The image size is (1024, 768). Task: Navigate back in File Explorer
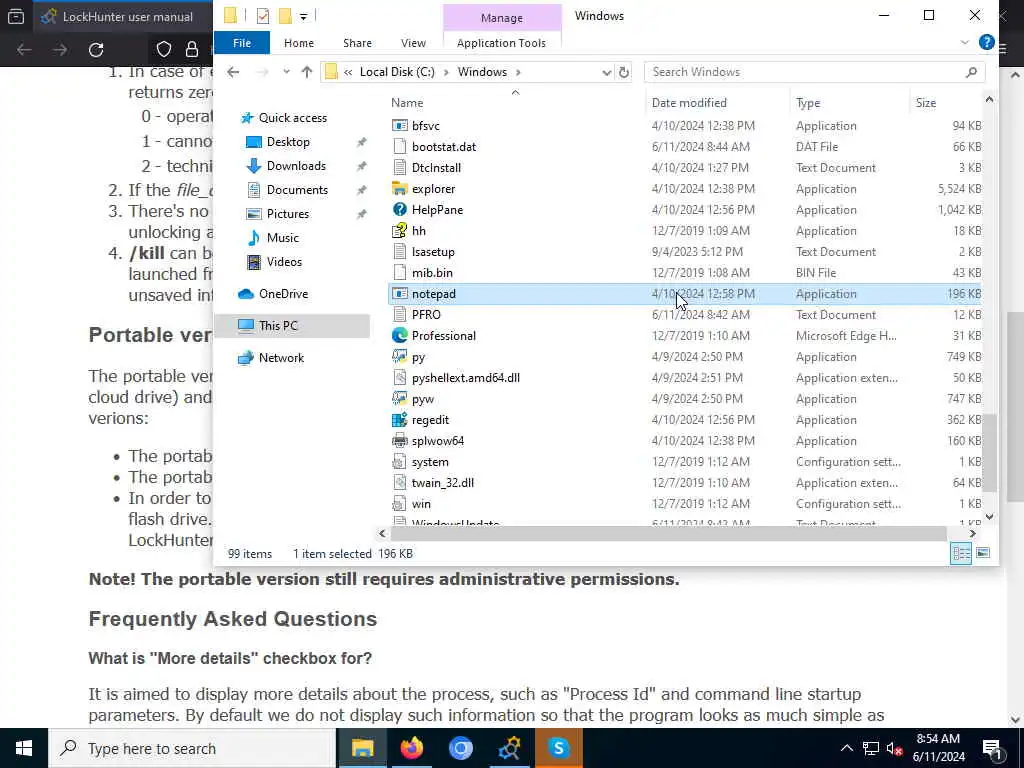233,72
